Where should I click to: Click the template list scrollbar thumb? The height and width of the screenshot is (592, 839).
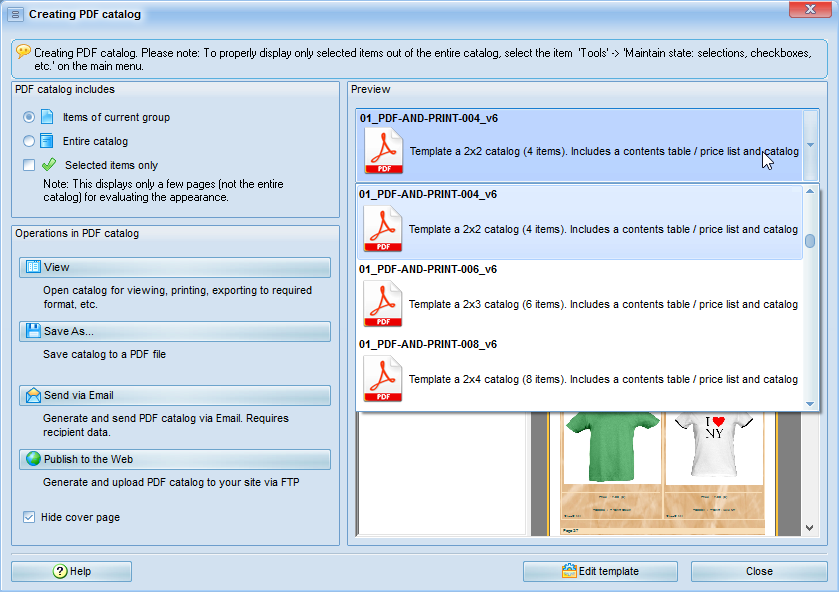click(810, 241)
